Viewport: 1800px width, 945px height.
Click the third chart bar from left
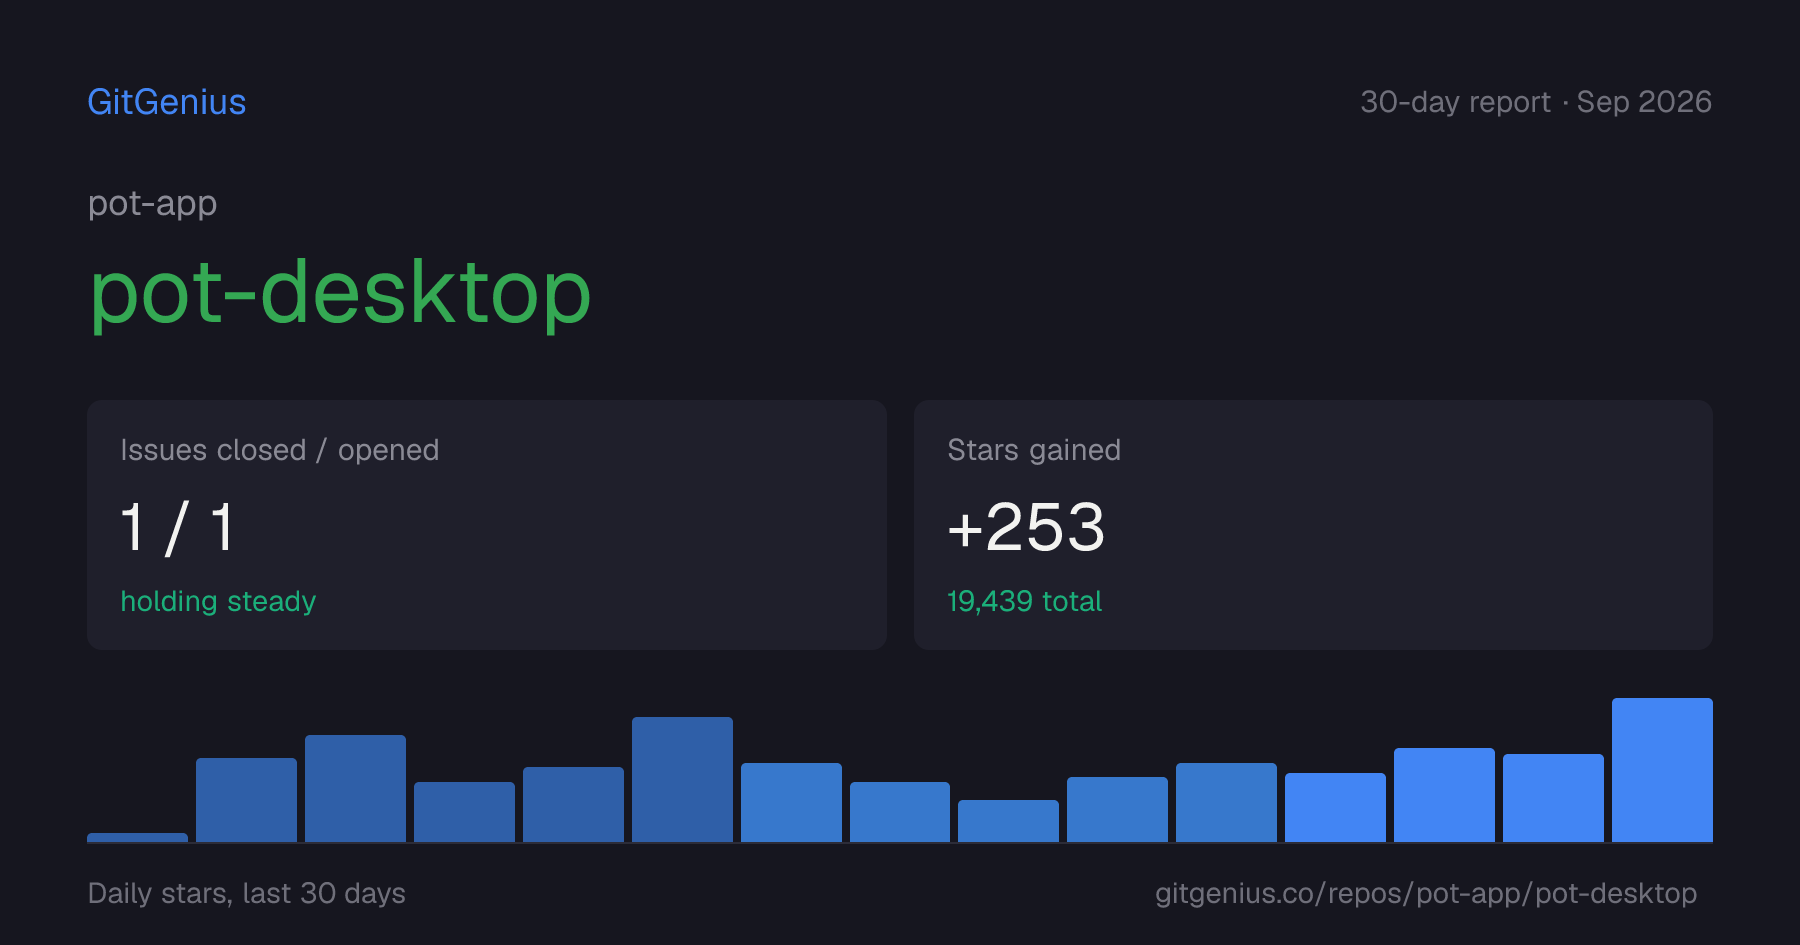pos(355,788)
